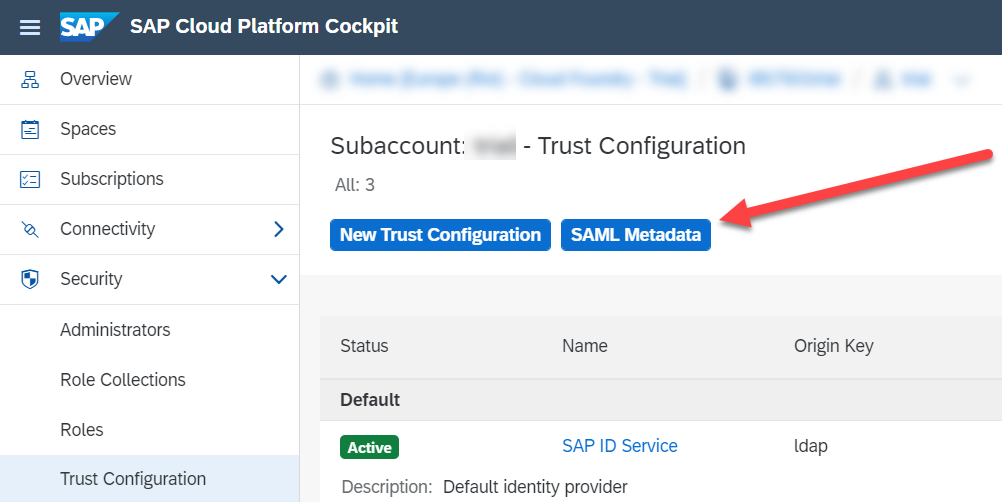Screen dimensions: 1002x502
Task: Click the Origin Key column header
Action: tap(833, 346)
